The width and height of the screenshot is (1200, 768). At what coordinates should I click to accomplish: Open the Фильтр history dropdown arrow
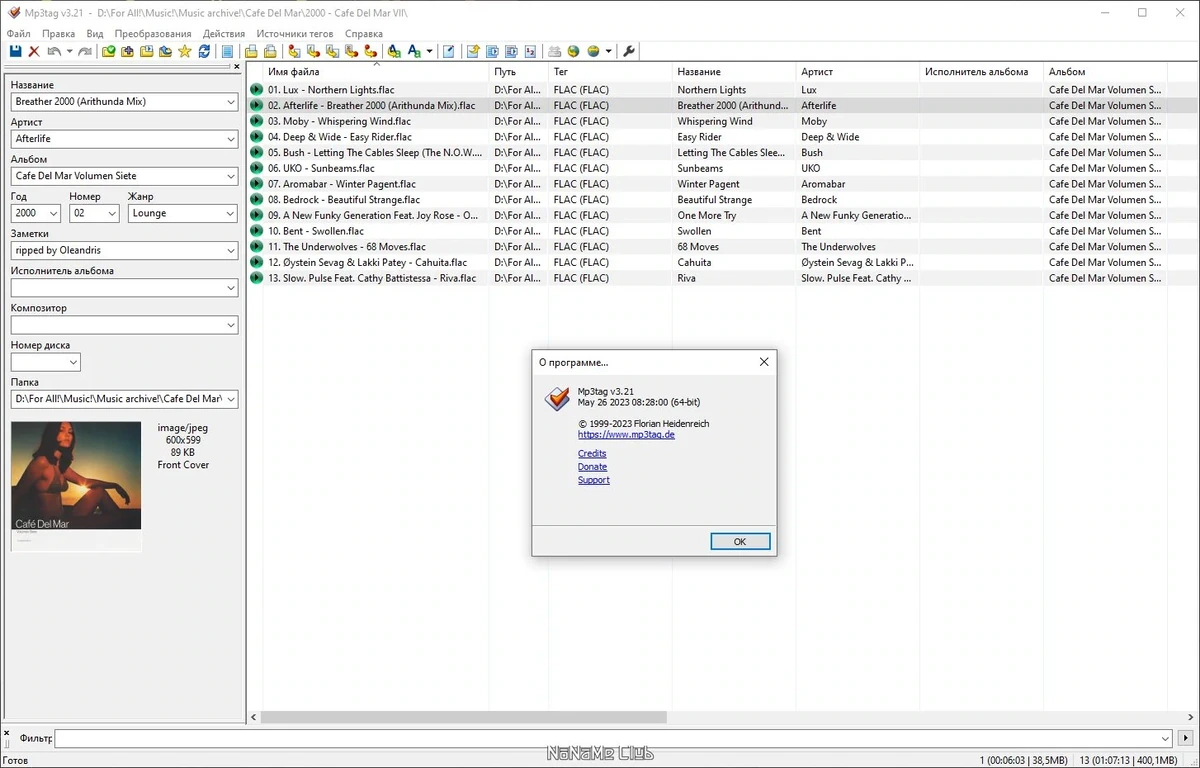1164,739
